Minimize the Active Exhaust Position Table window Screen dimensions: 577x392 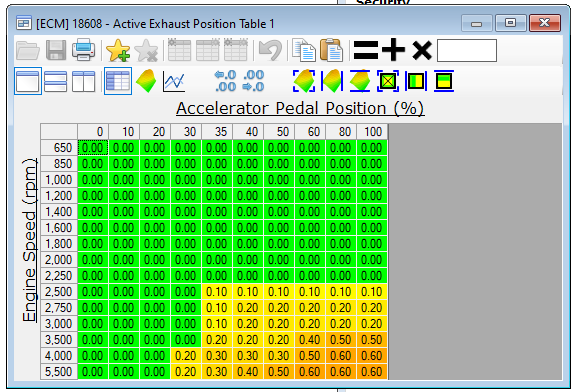(x=477, y=23)
